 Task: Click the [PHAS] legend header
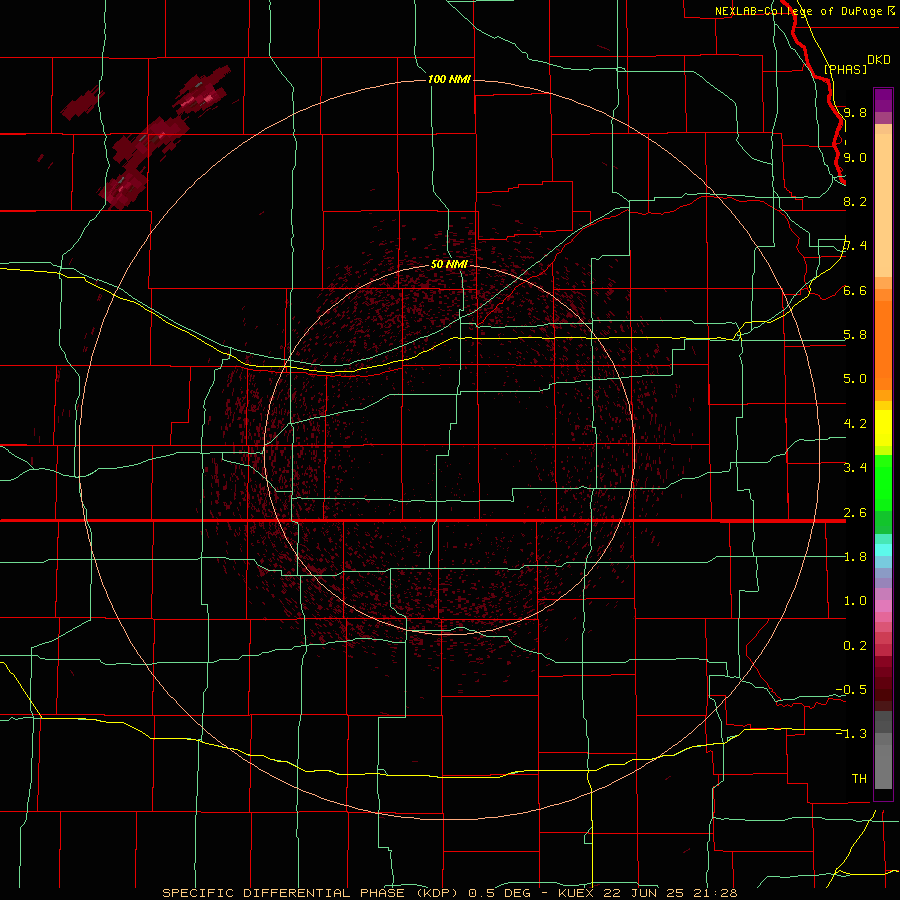[x=845, y=69]
